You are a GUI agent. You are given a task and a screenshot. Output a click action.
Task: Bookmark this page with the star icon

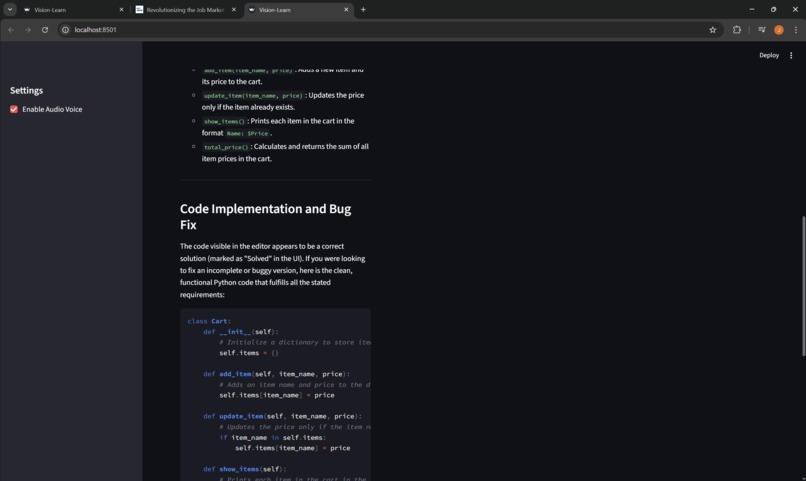point(712,30)
